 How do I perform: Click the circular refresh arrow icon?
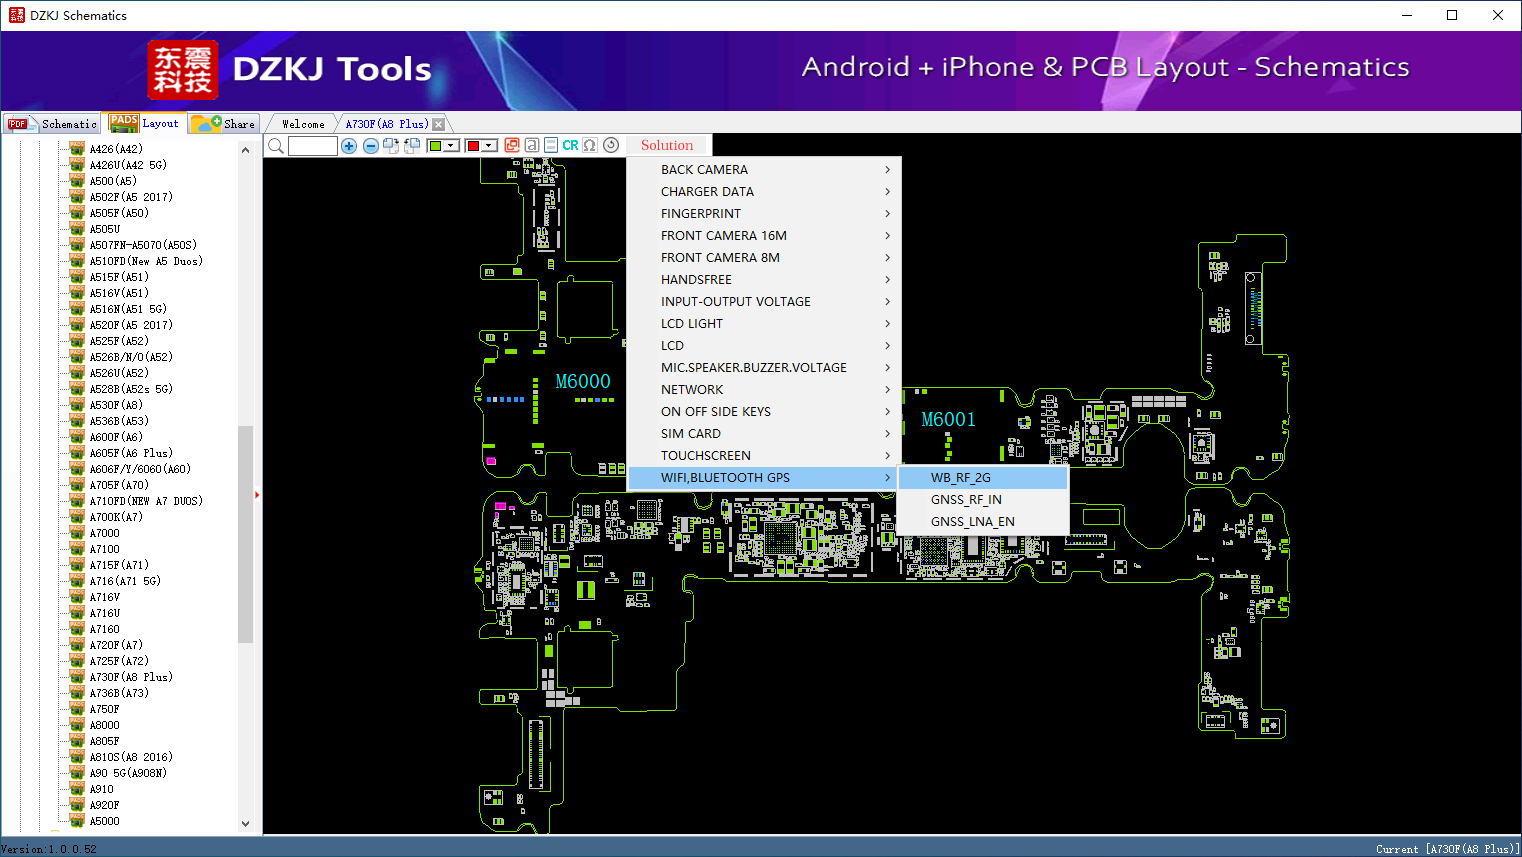coord(611,145)
